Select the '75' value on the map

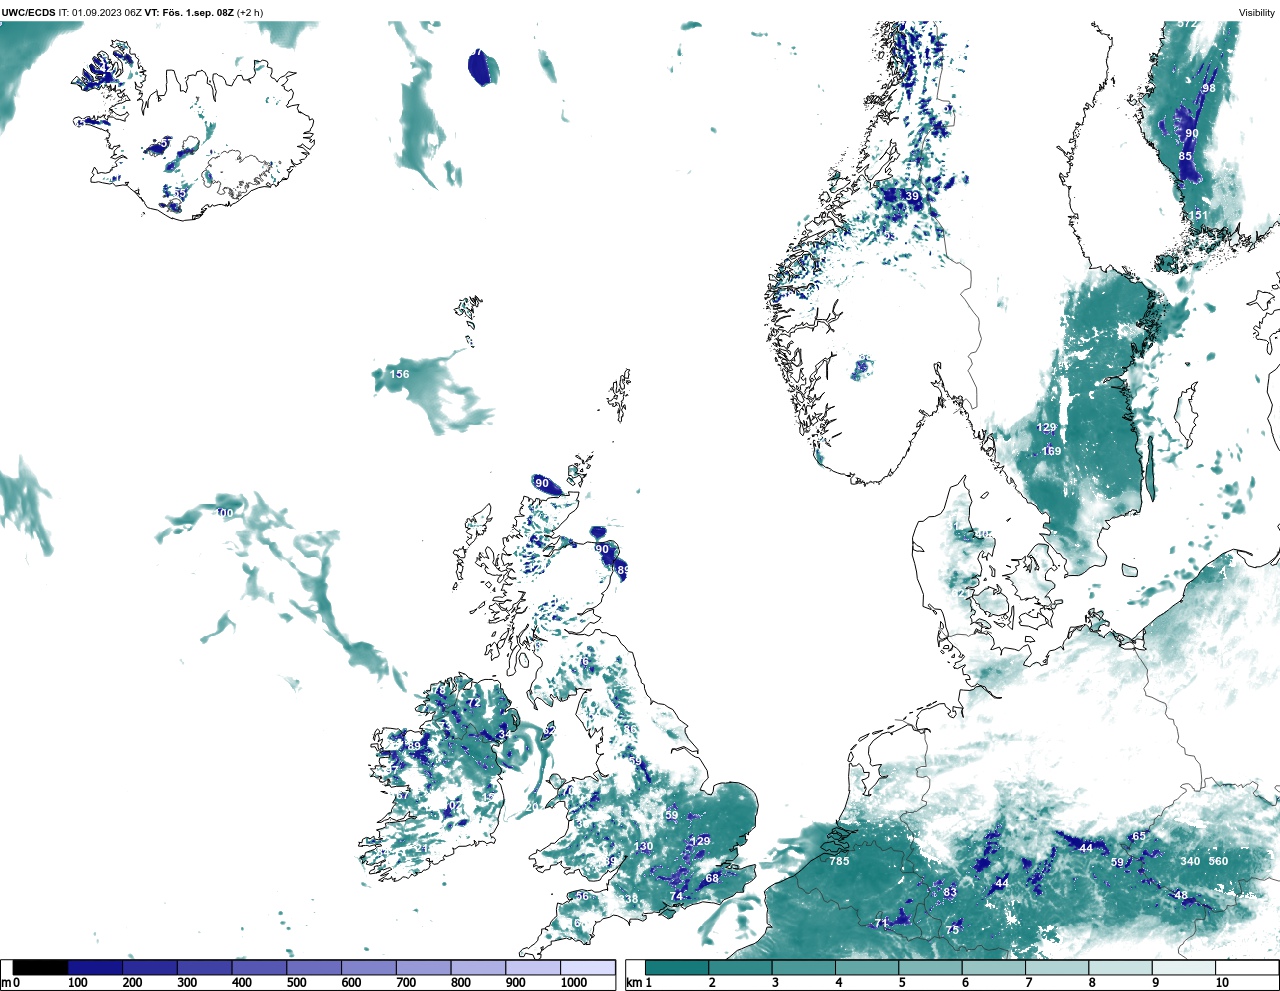[x=952, y=930]
